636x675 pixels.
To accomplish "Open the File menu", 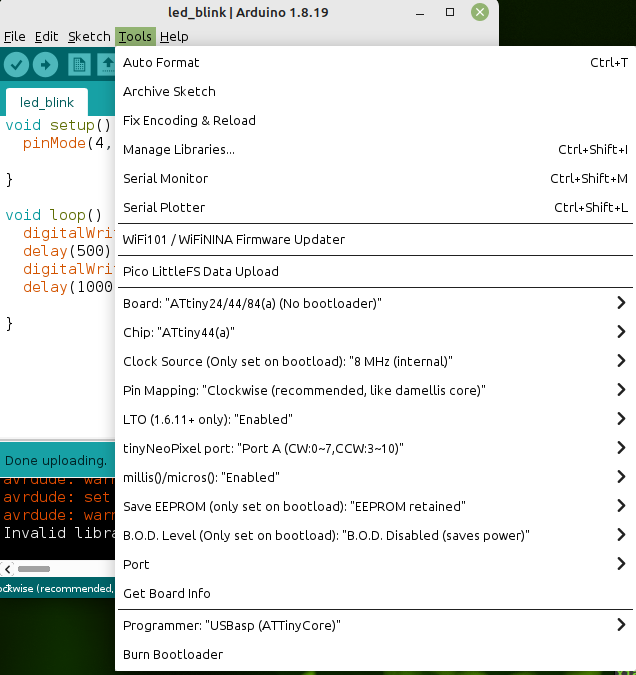I will [x=15, y=37].
